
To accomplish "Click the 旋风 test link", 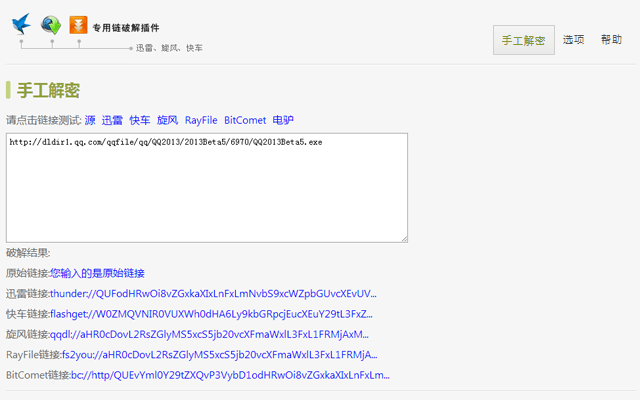I will click(167, 120).
